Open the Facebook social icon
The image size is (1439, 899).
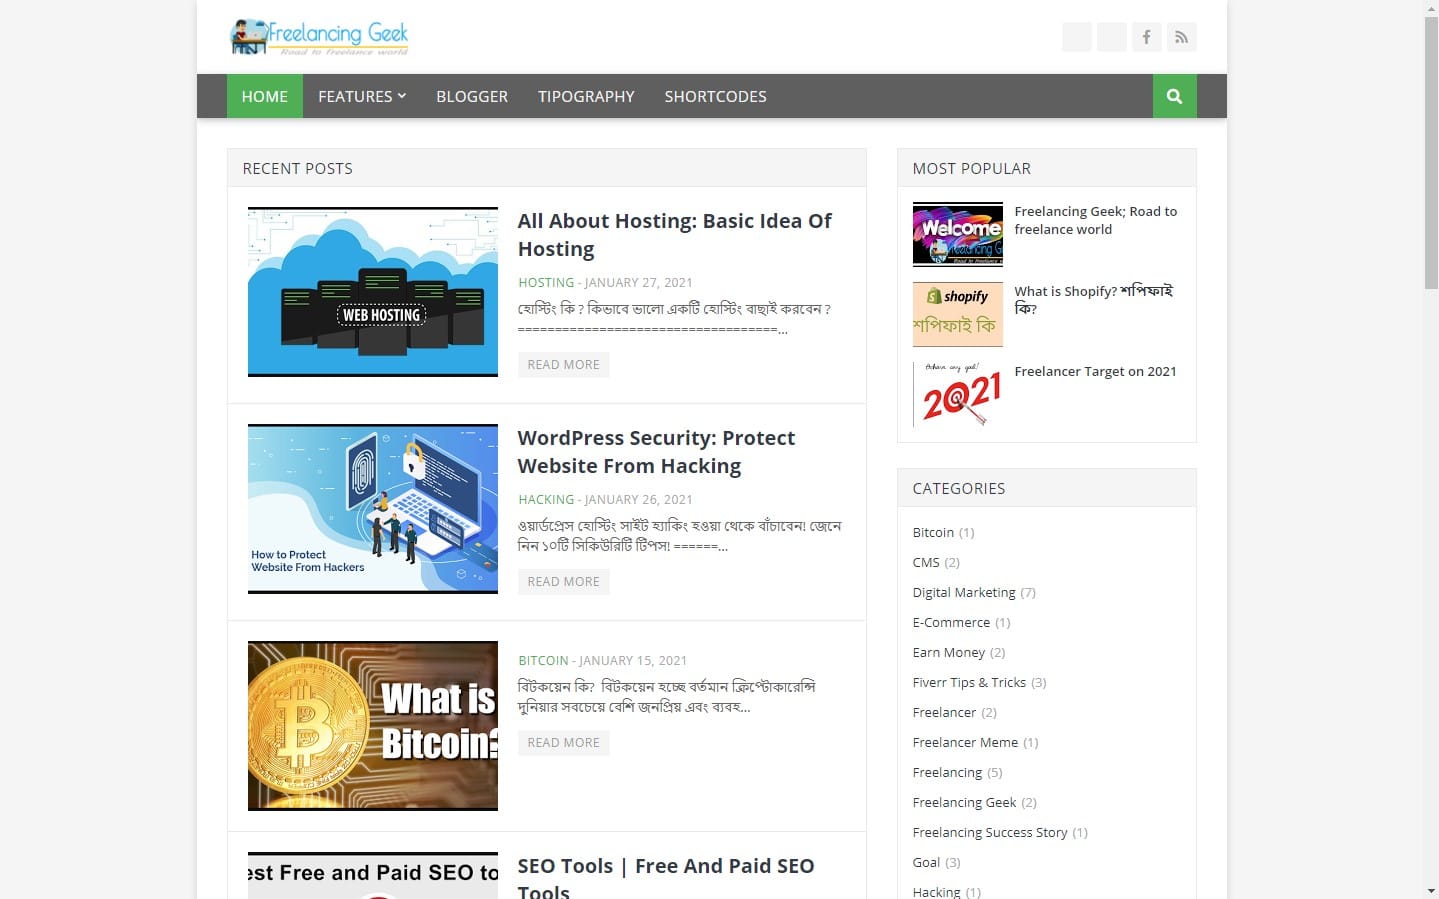1146,37
